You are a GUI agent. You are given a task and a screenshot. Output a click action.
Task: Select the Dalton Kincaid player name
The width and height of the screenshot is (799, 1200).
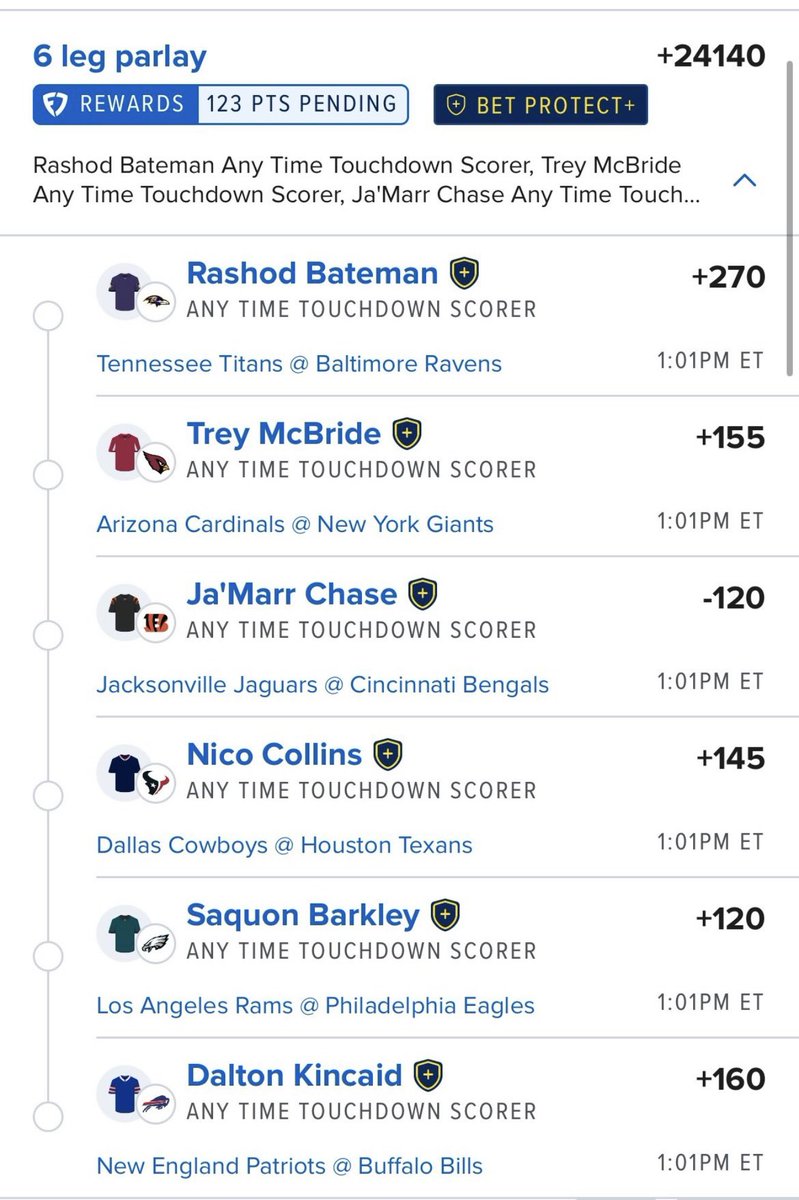tap(294, 1075)
